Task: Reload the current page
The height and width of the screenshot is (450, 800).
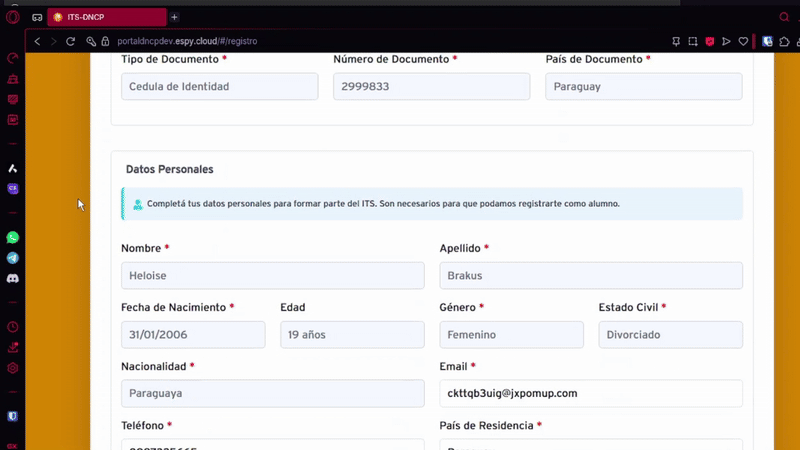Action: (70, 41)
